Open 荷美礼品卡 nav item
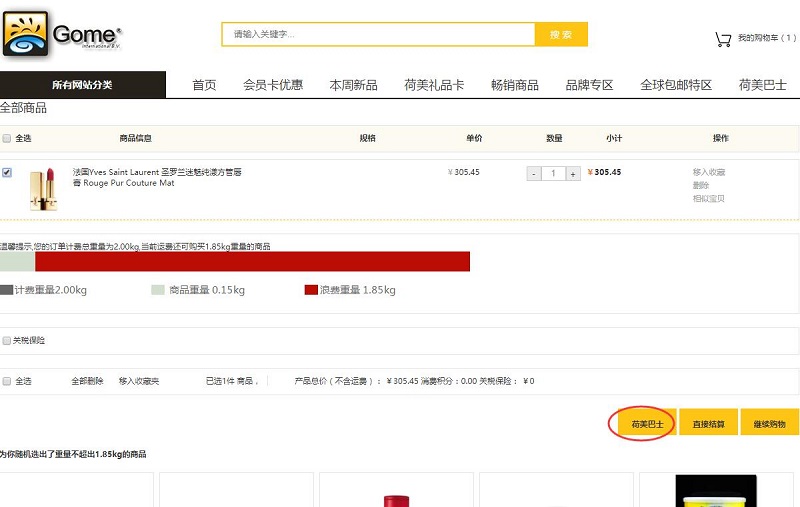This screenshot has width=800, height=507. 434,85
